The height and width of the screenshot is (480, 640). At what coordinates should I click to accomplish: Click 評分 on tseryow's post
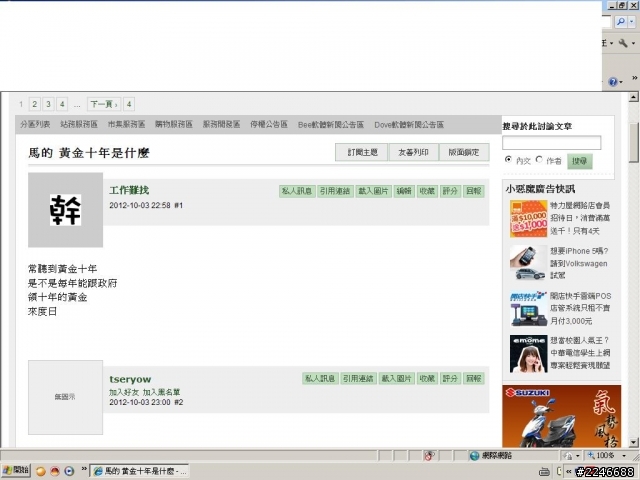pos(450,379)
